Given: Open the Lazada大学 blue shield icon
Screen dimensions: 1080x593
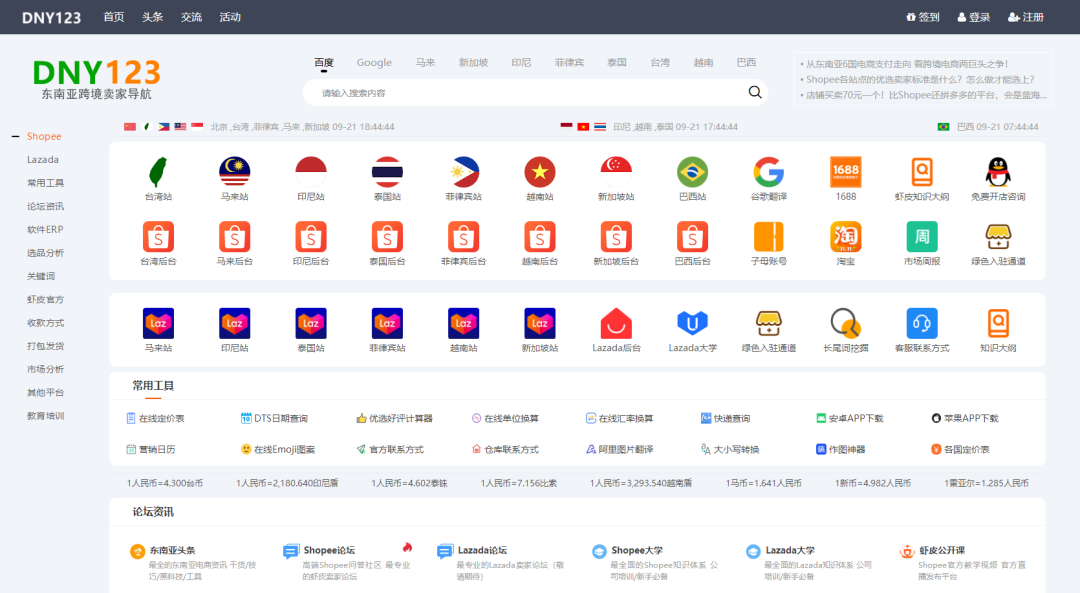Looking at the screenshot, I should pyautogui.click(x=692, y=323).
